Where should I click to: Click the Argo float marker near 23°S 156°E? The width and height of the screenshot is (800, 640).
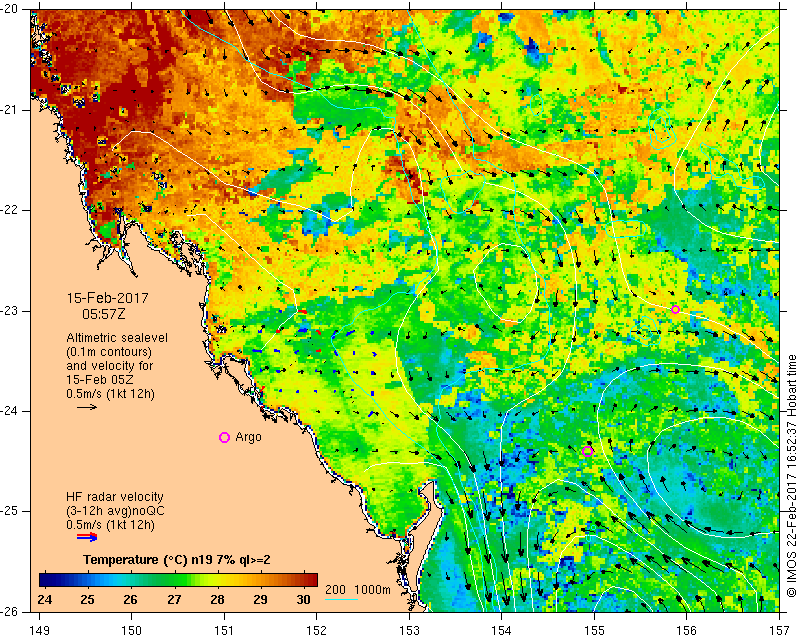676,309
